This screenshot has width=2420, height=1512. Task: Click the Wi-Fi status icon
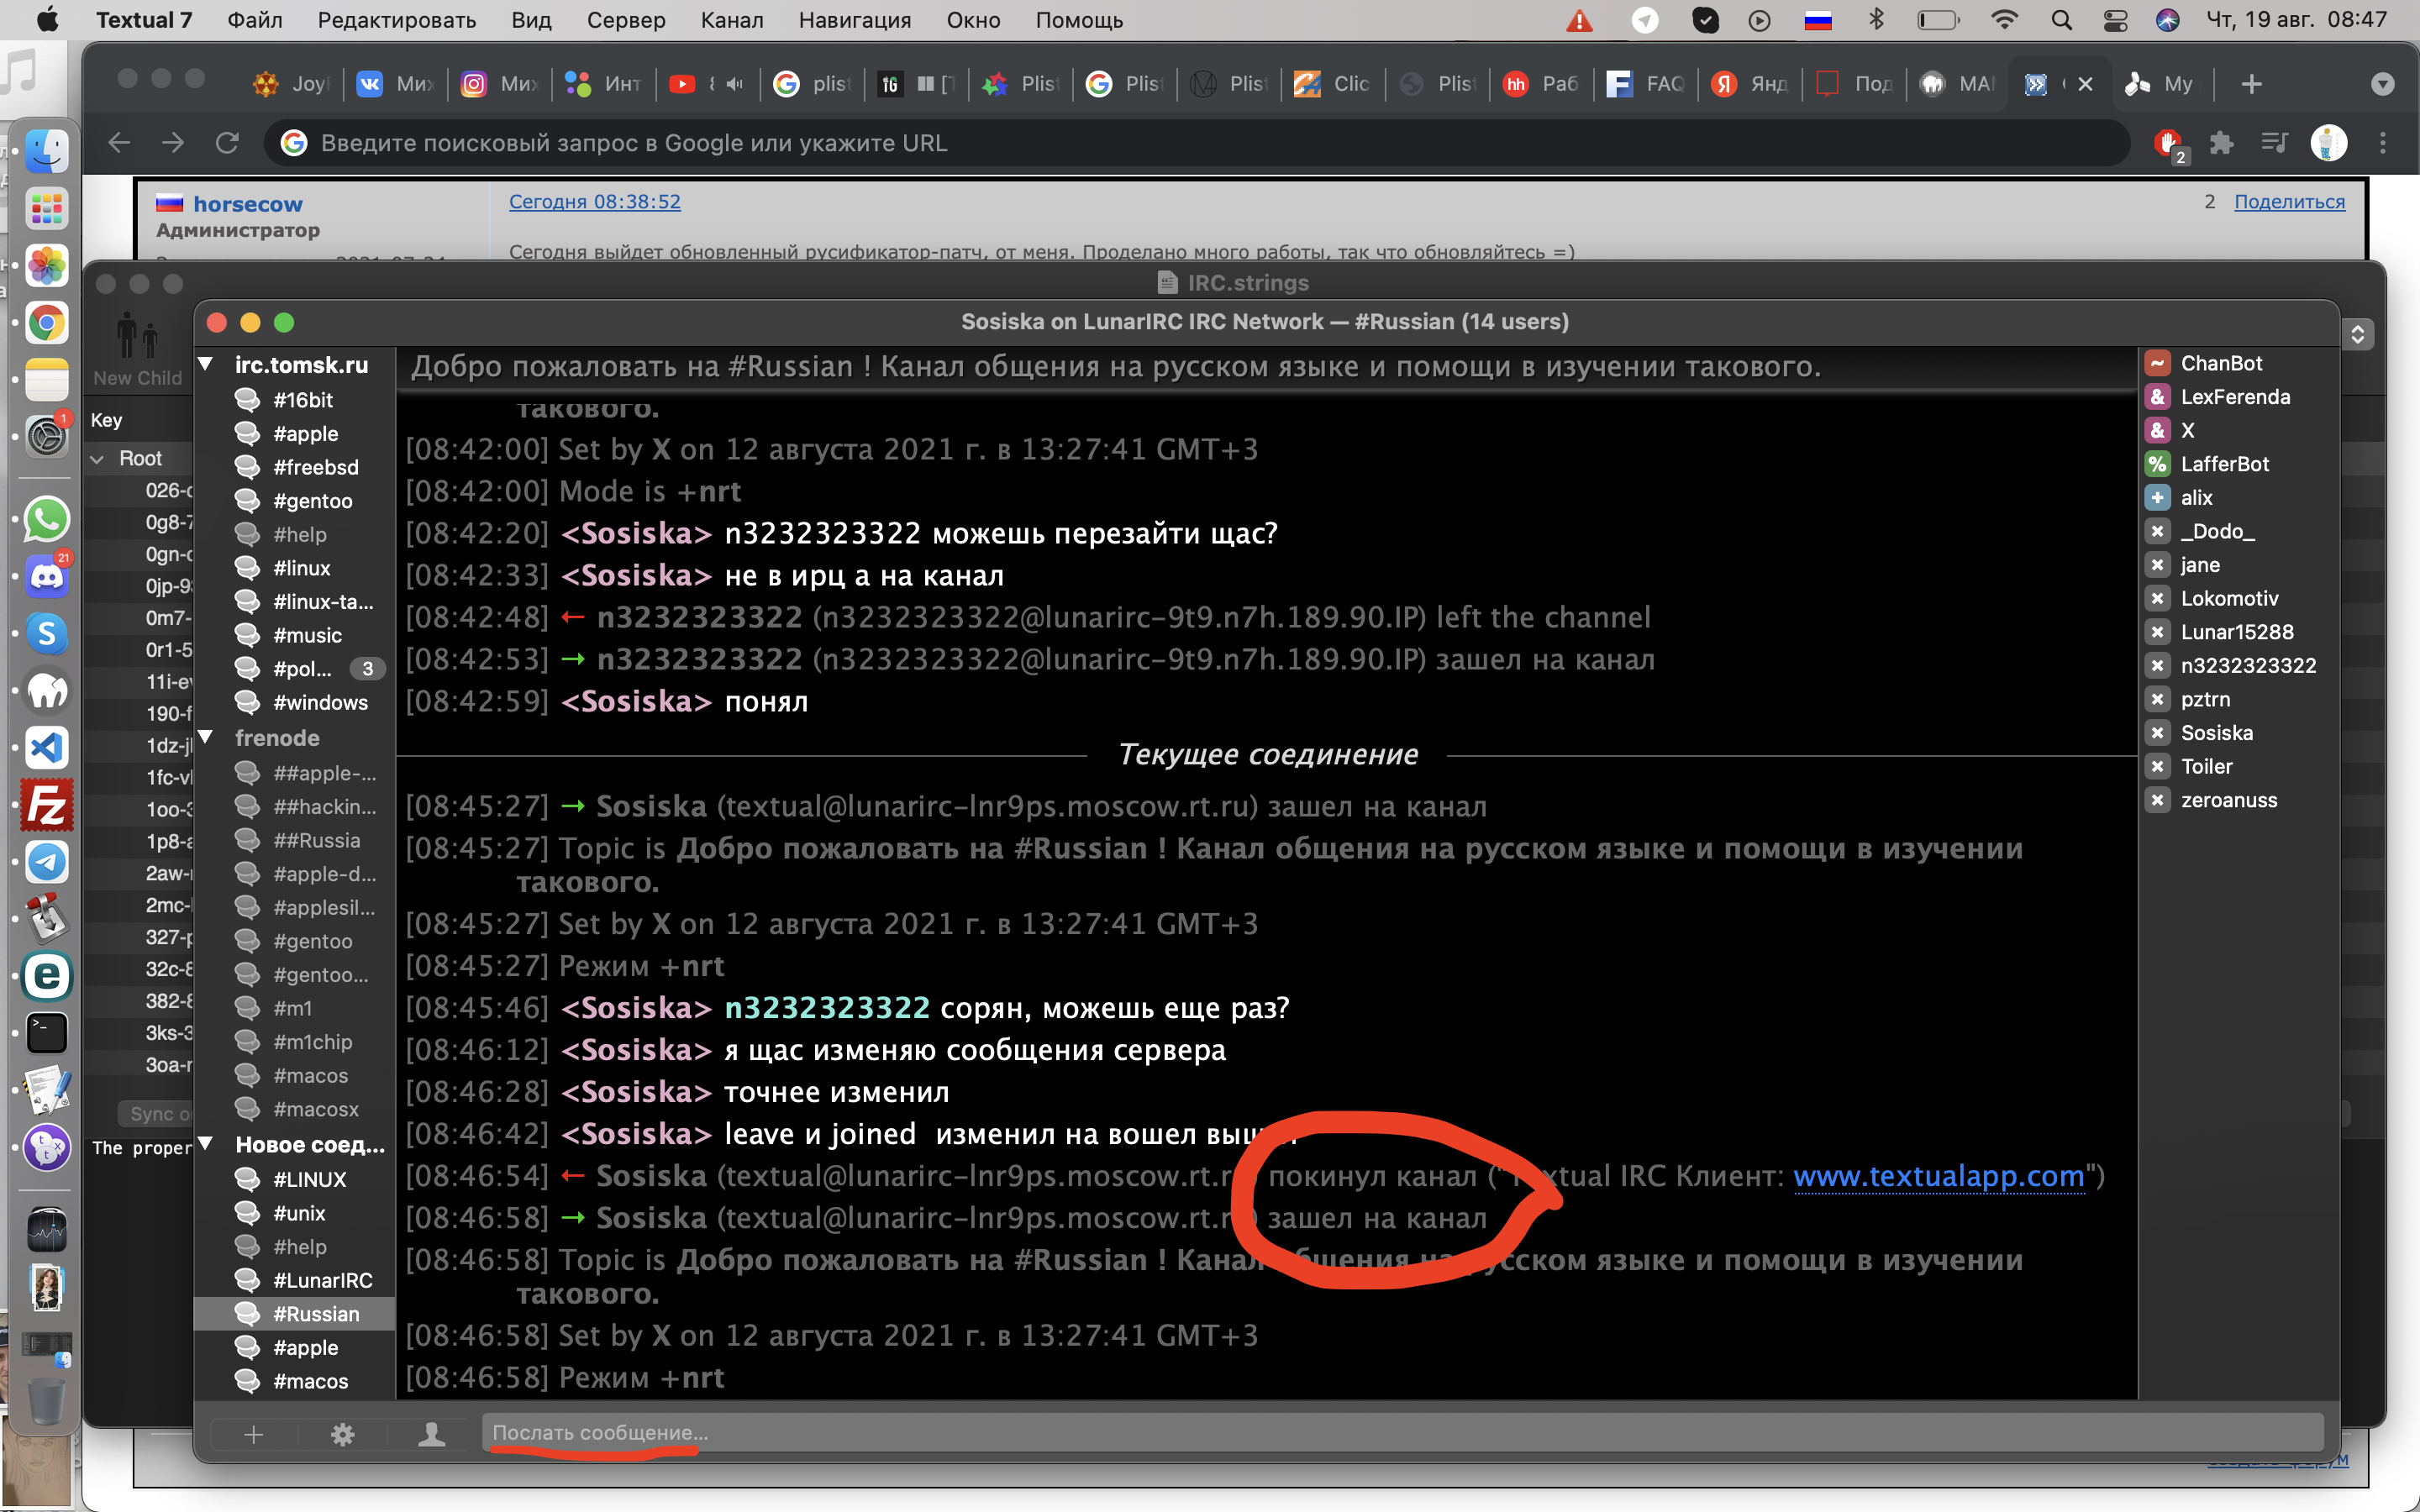click(x=2003, y=20)
